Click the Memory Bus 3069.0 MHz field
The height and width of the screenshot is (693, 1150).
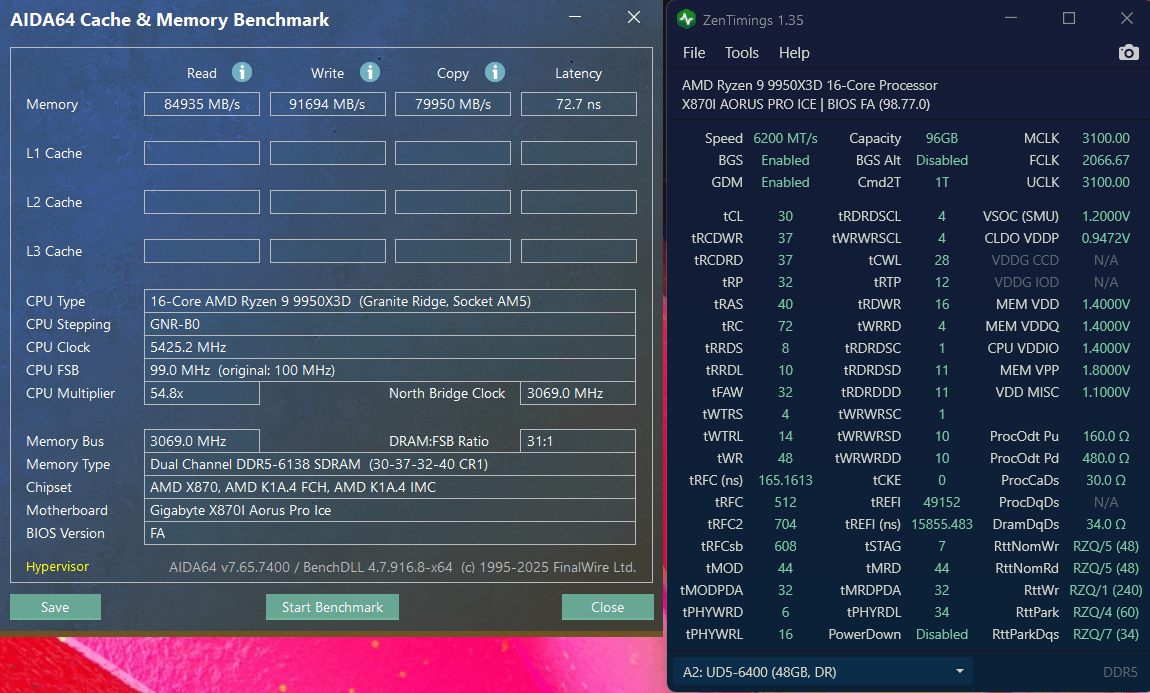pos(202,441)
